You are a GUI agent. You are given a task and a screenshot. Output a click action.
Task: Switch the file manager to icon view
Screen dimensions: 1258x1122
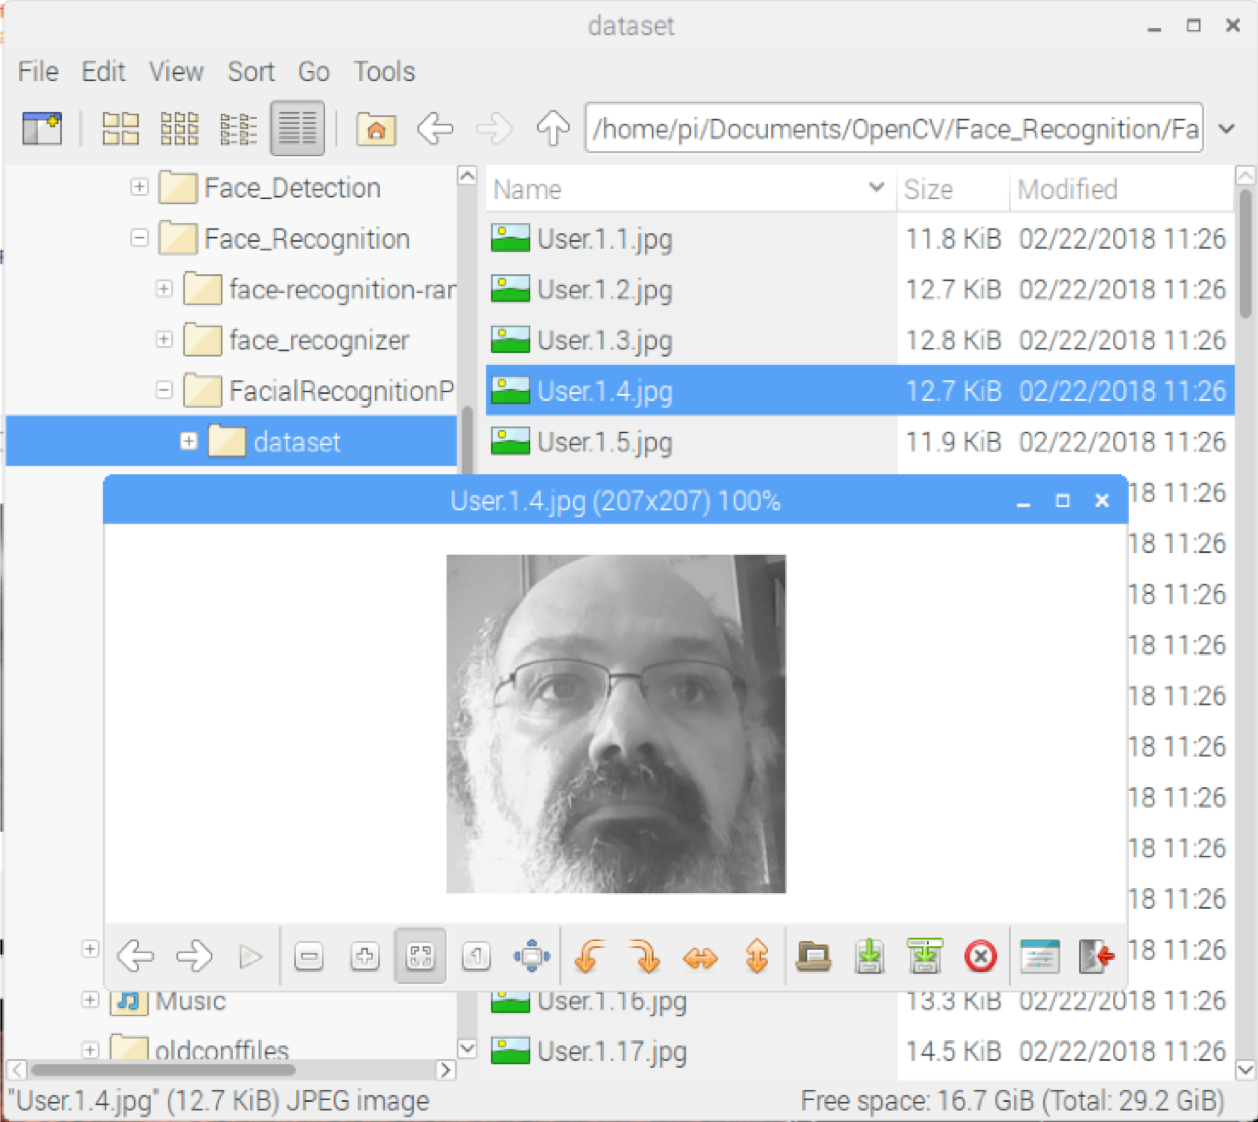pos(119,128)
